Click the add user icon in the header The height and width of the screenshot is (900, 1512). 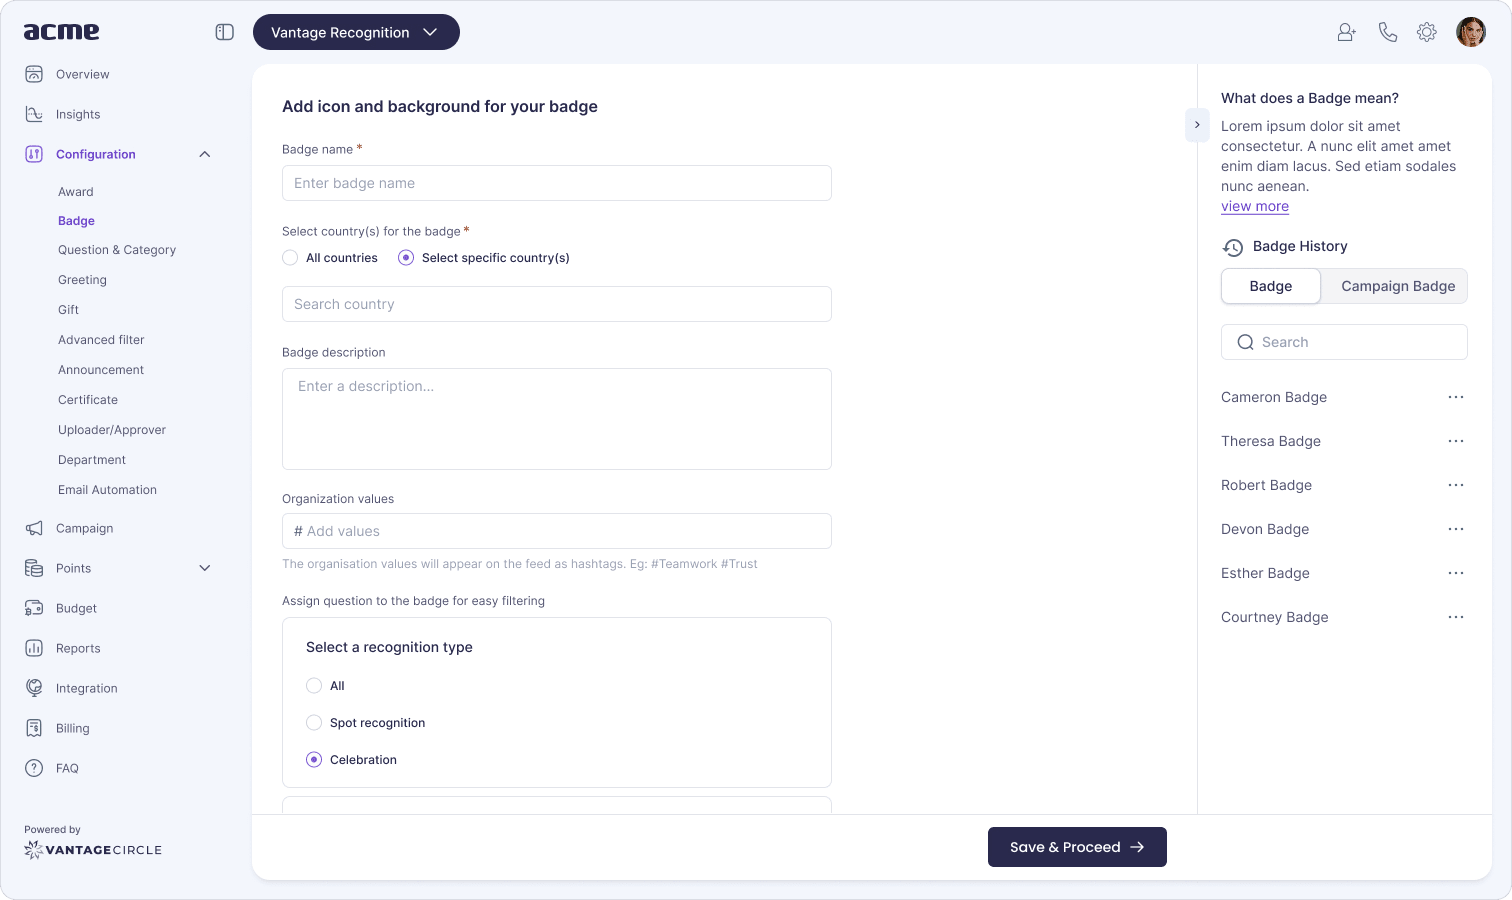[x=1346, y=31]
